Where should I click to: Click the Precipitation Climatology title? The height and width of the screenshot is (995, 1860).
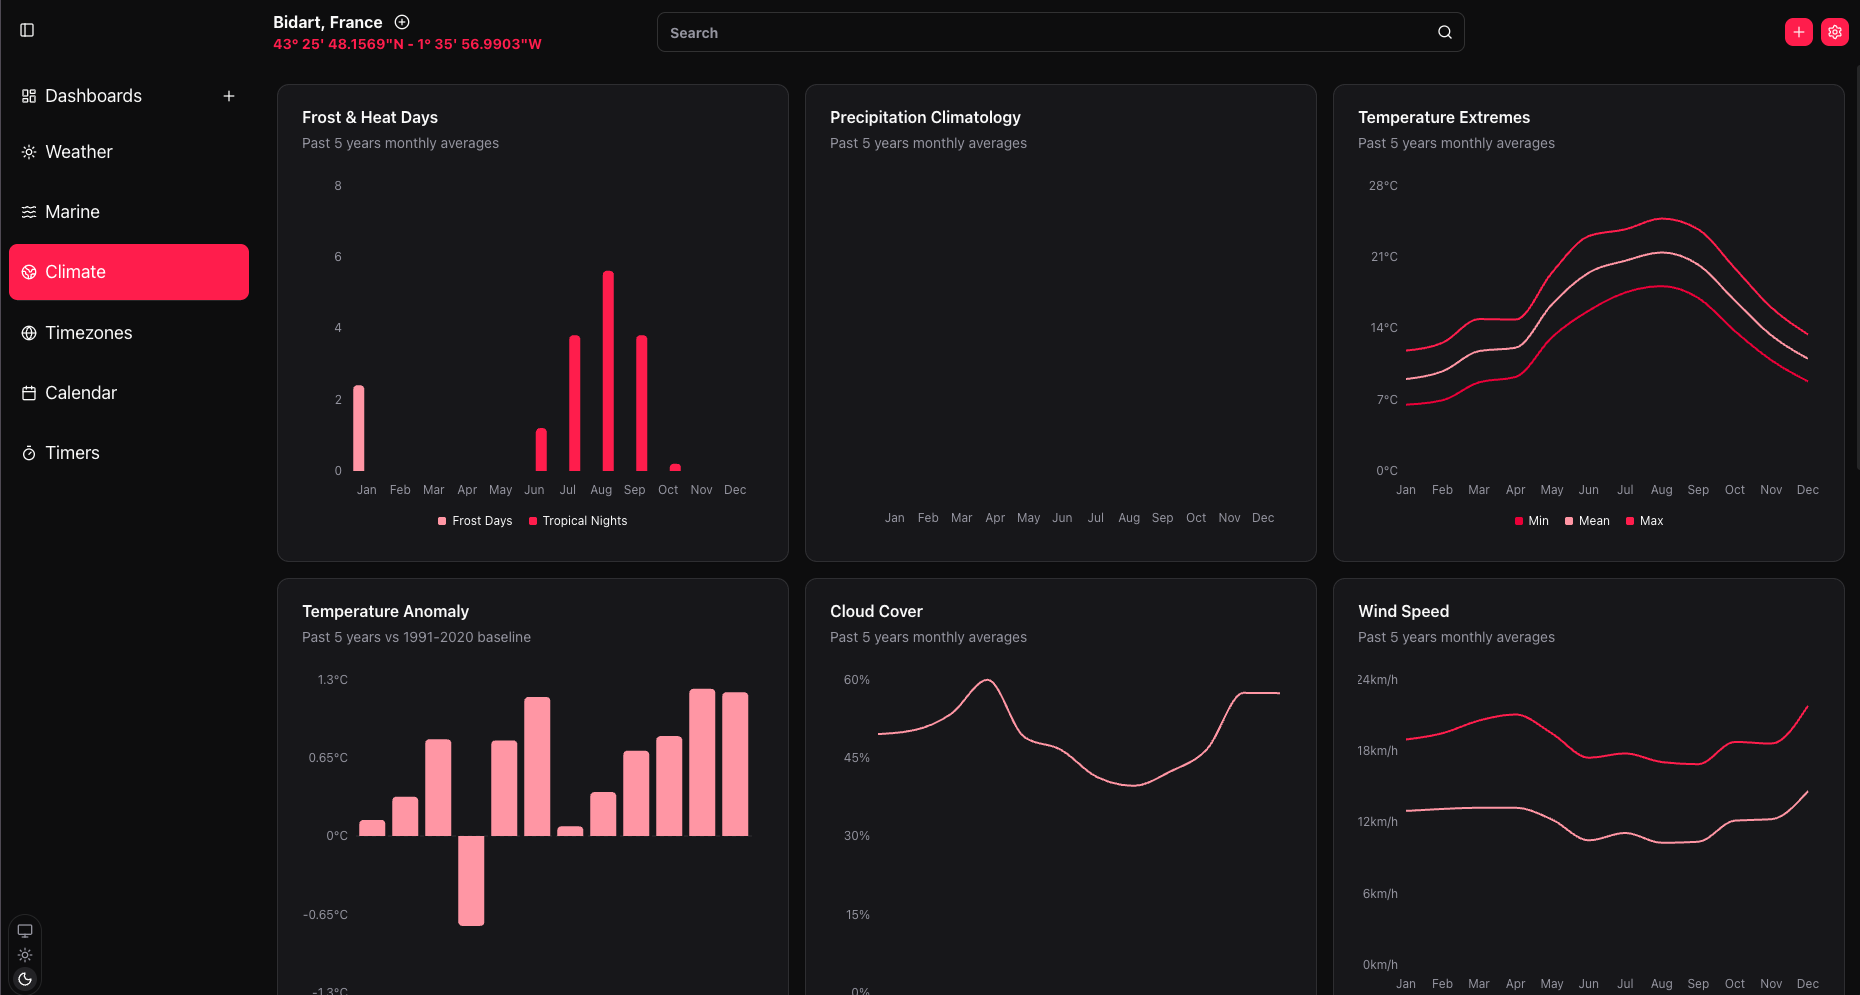925,117
